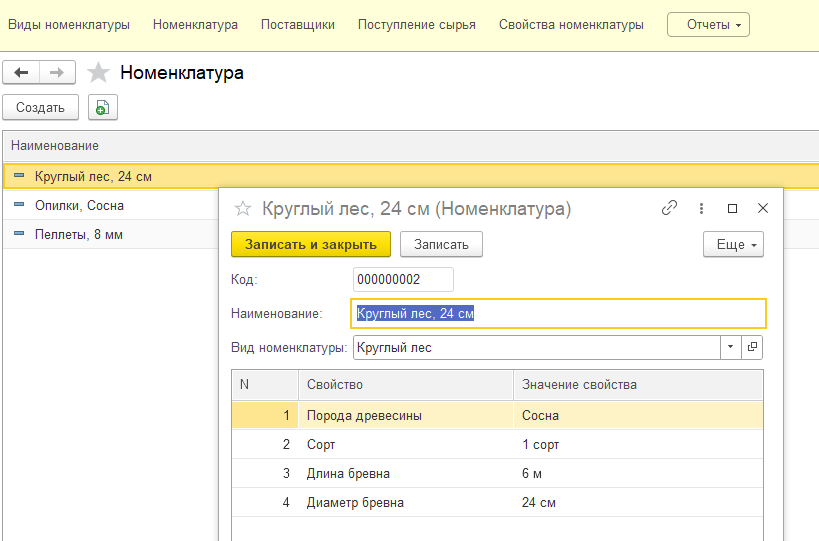Add Круглый лес dialog to favorites star

click(x=242, y=209)
